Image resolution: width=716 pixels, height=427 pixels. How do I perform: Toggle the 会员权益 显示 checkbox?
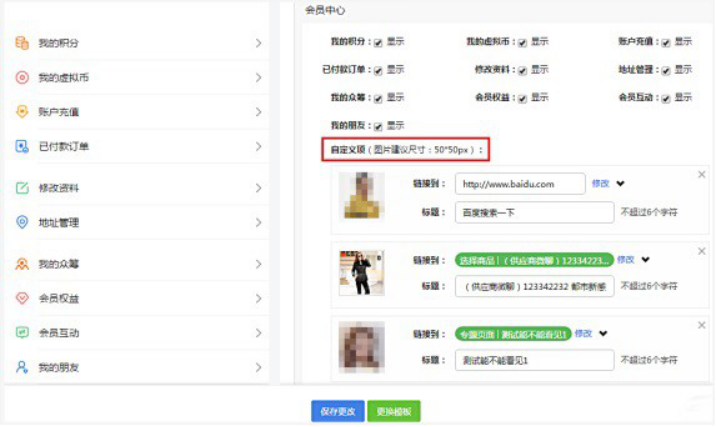[x=522, y=98]
